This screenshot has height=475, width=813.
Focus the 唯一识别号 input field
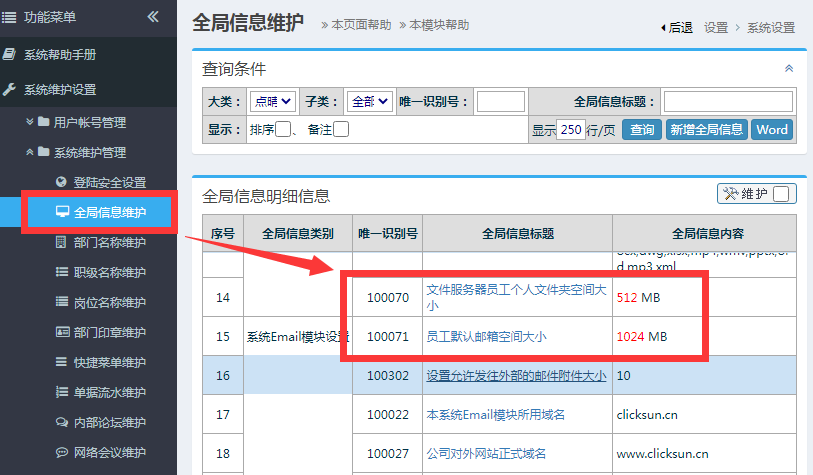(501, 101)
